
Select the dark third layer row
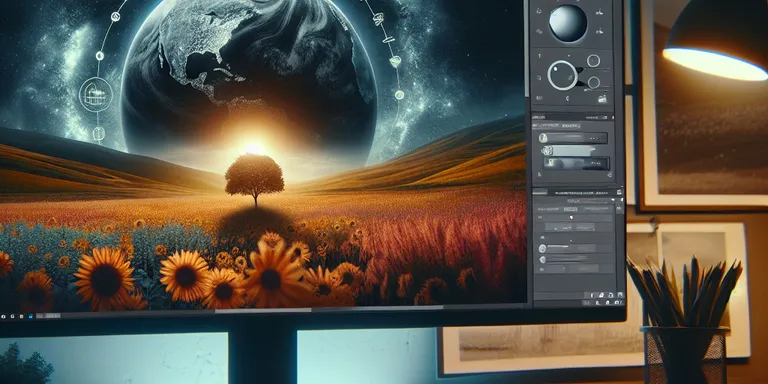pyautogui.click(x=576, y=163)
